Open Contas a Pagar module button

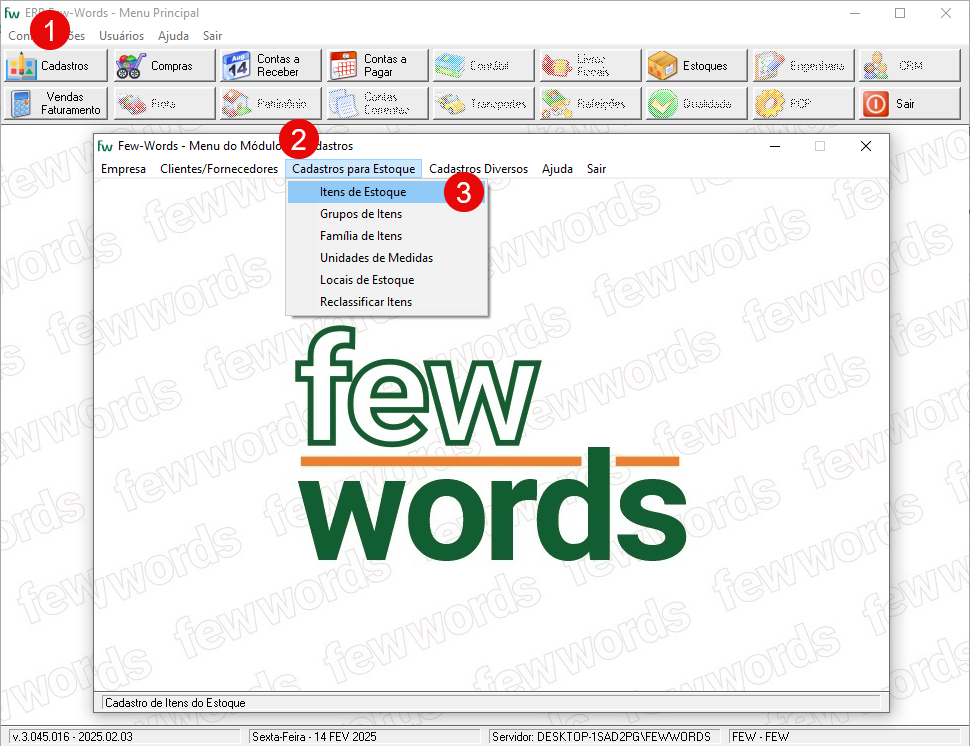[x=377, y=66]
